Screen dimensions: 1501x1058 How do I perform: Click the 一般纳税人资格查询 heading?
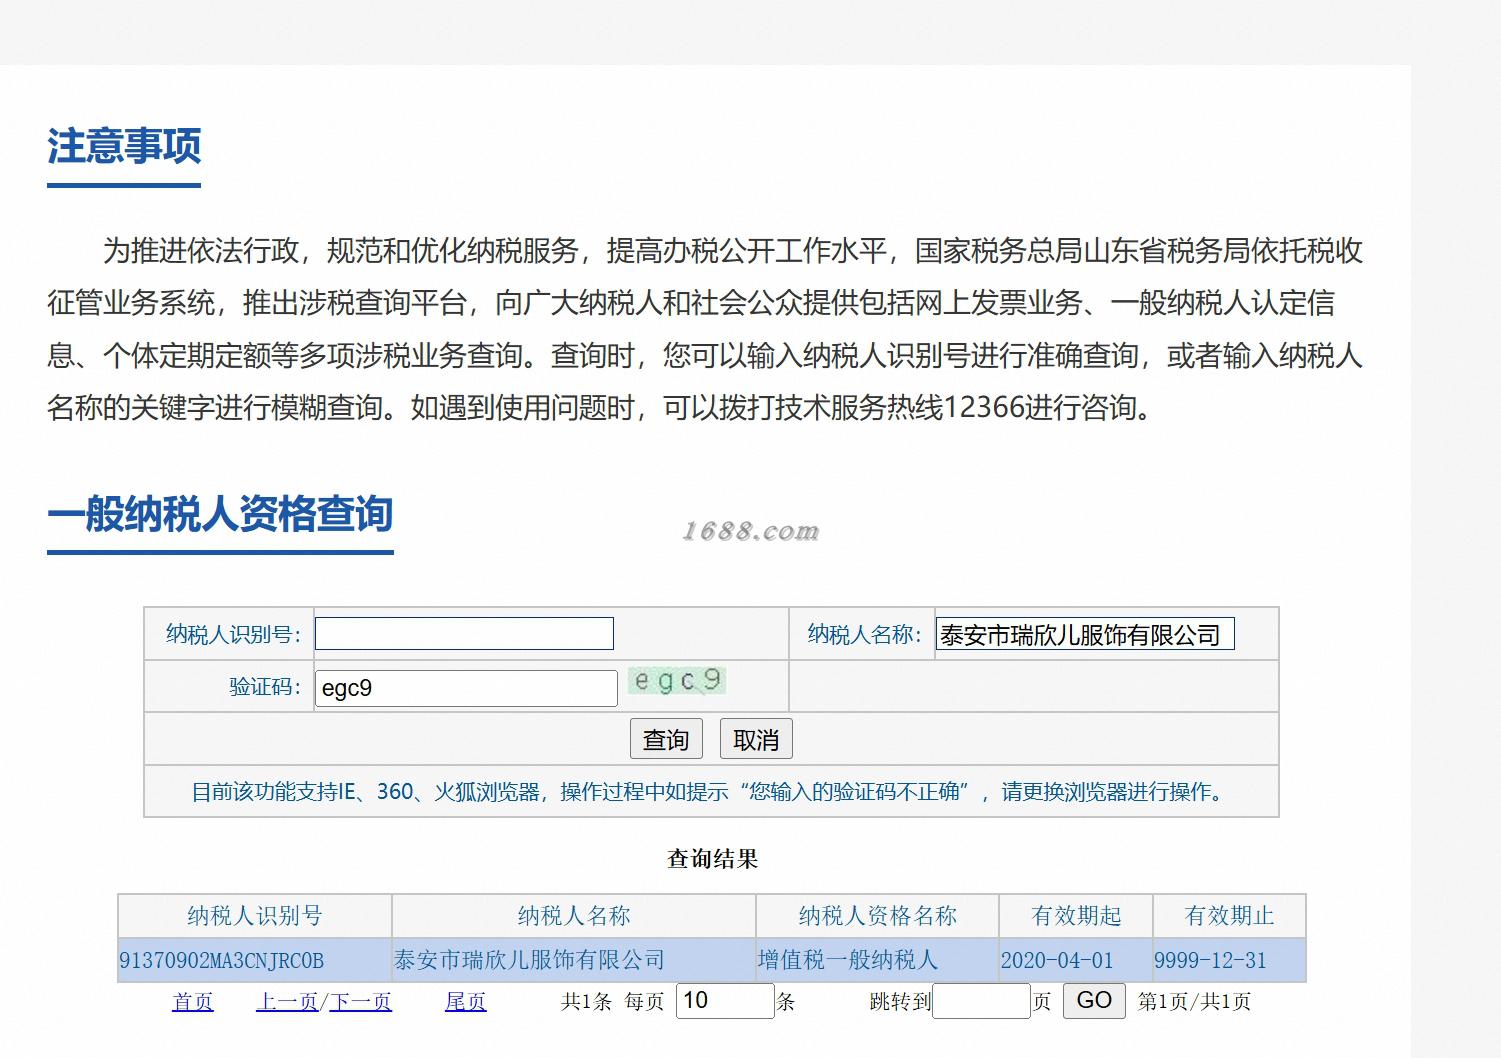(220, 513)
